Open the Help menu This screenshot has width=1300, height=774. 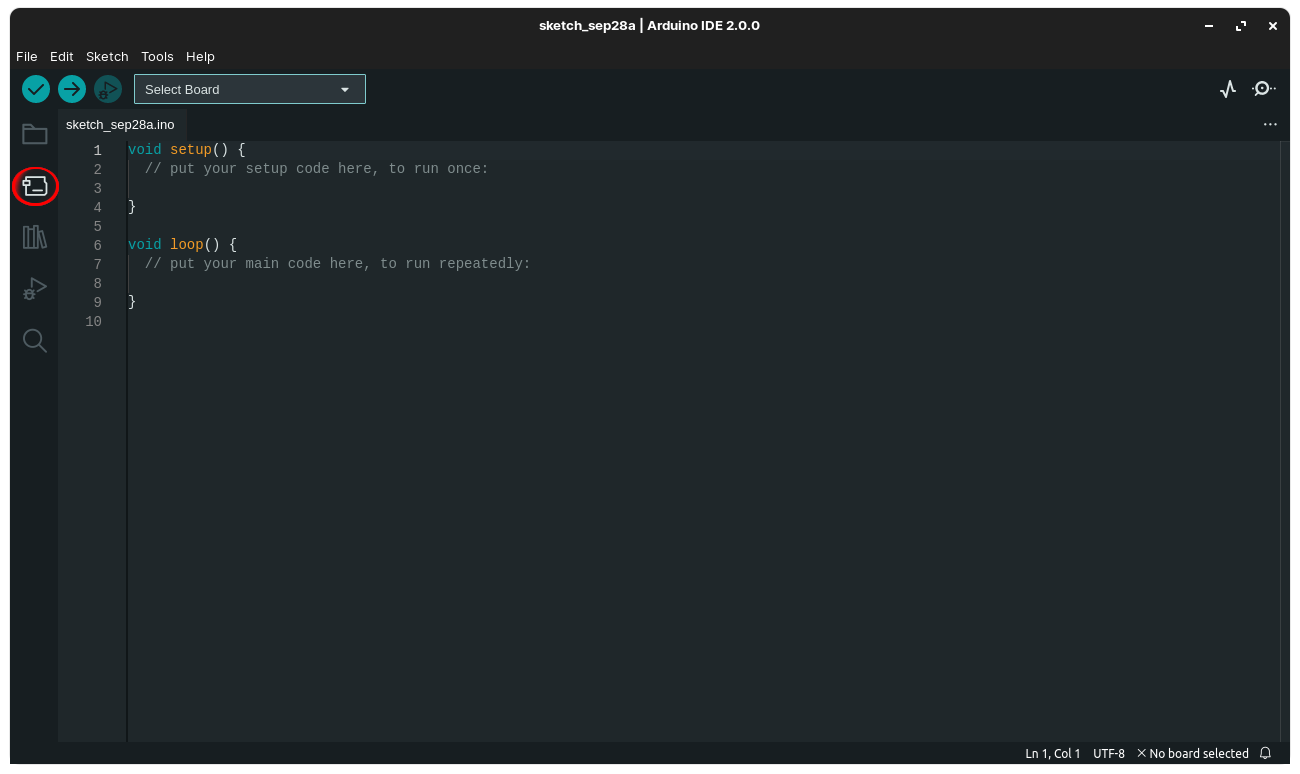pos(200,56)
